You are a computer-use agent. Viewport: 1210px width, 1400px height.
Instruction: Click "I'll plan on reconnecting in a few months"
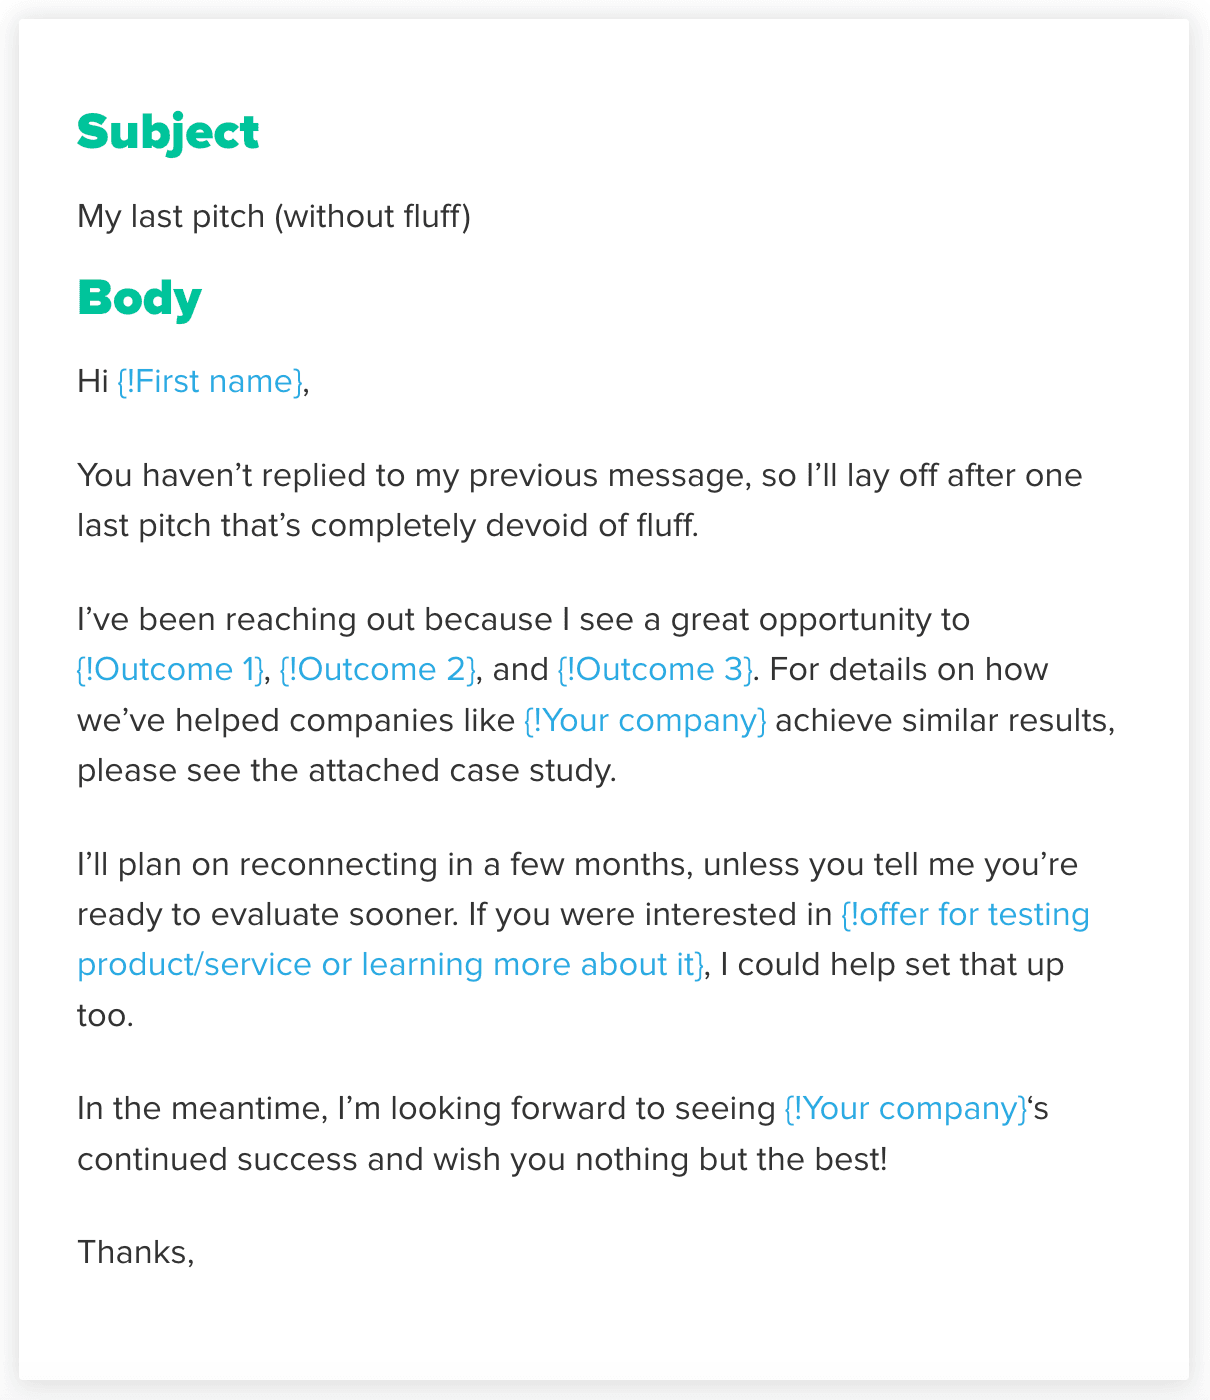point(383,864)
